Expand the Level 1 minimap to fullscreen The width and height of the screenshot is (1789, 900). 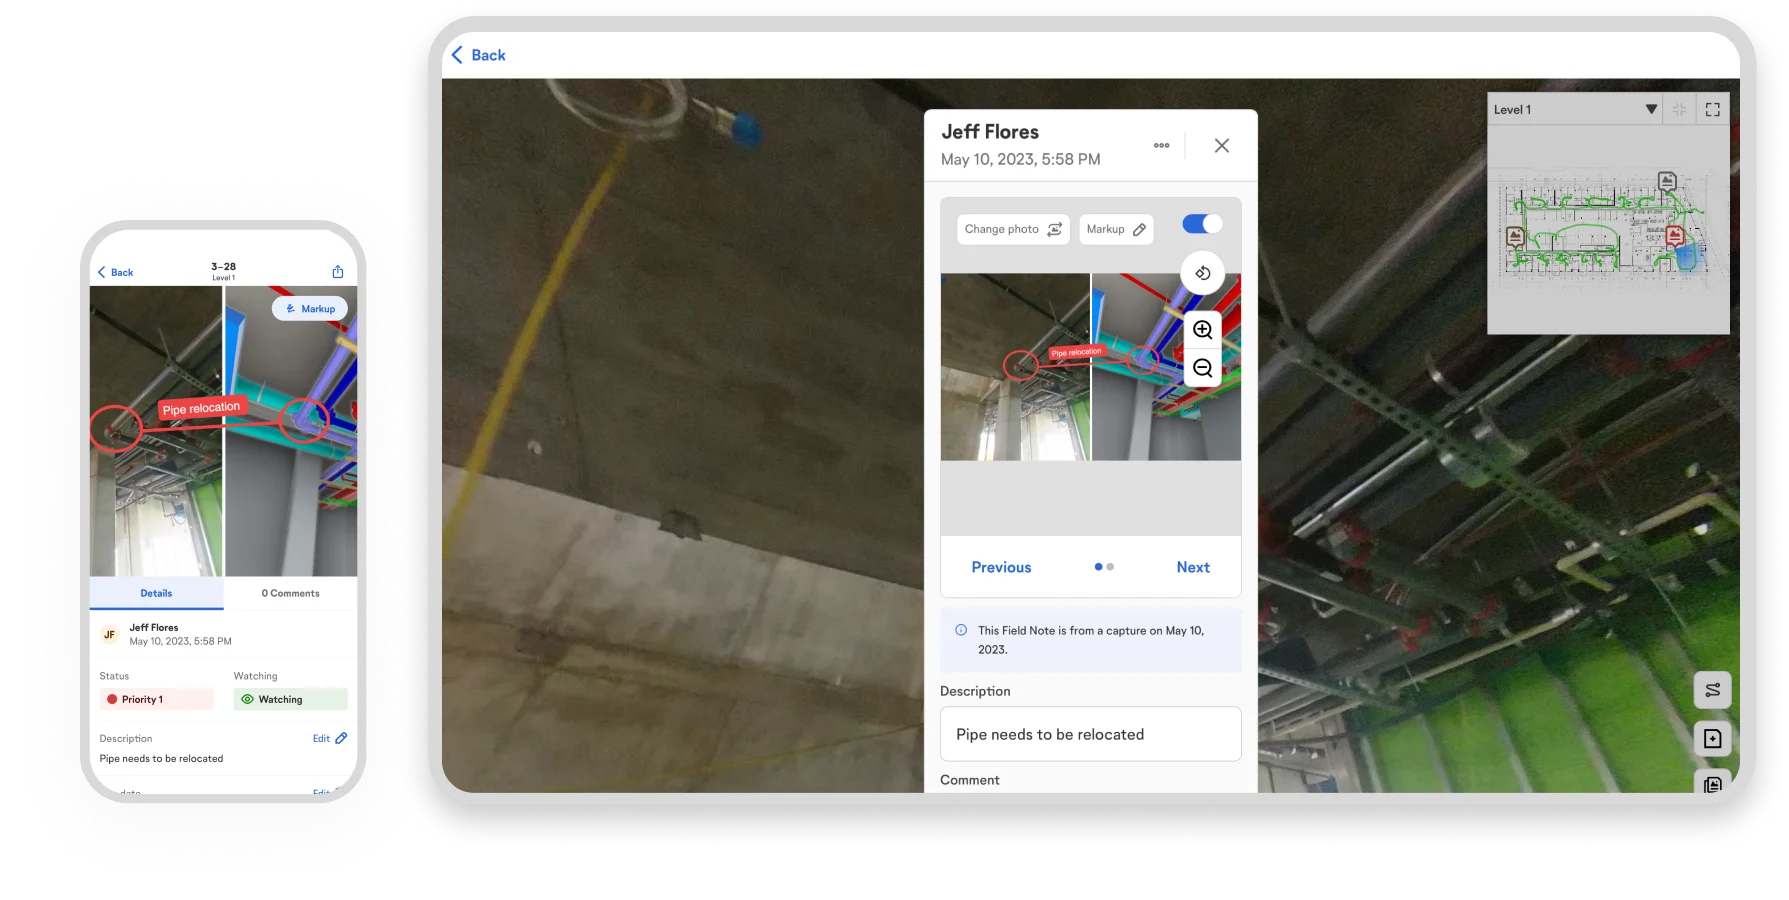click(1712, 108)
